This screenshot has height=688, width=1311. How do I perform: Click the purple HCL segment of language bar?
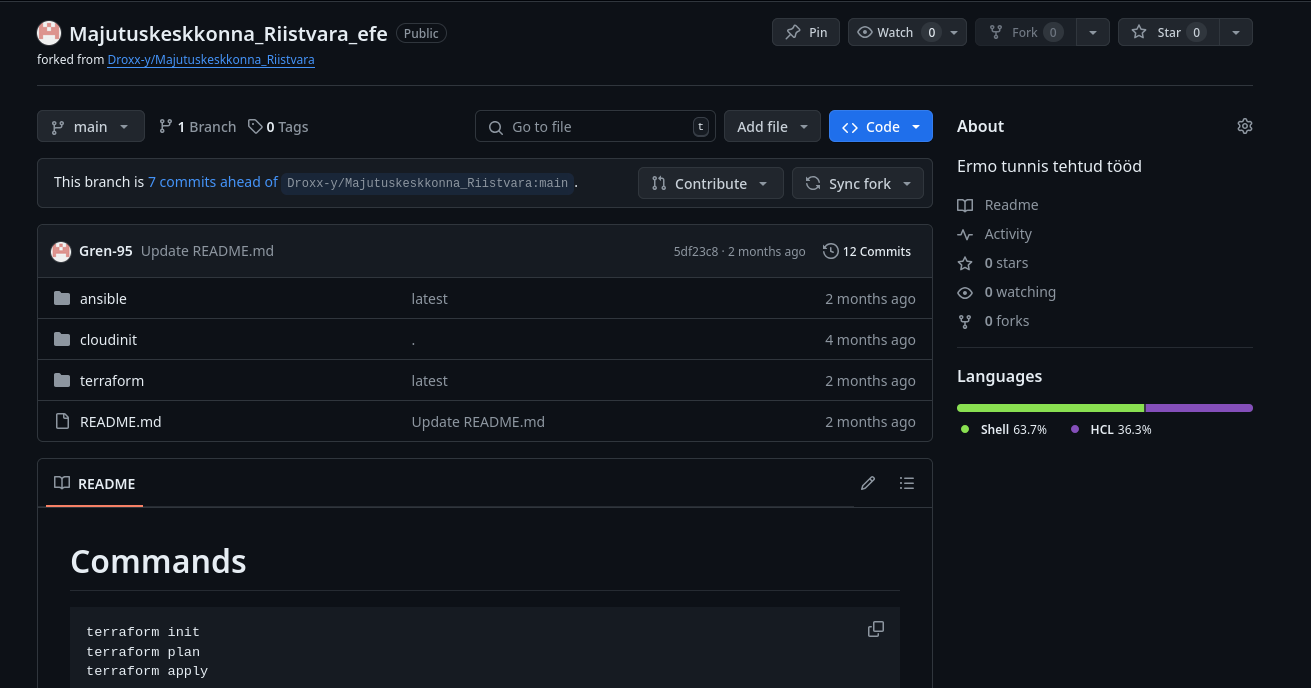1199,408
